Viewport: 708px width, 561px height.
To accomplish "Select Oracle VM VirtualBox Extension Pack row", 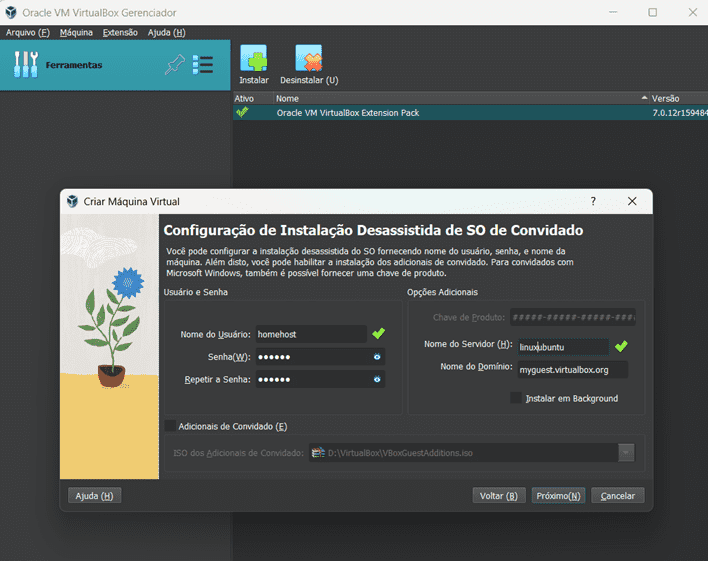I will (347, 113).
